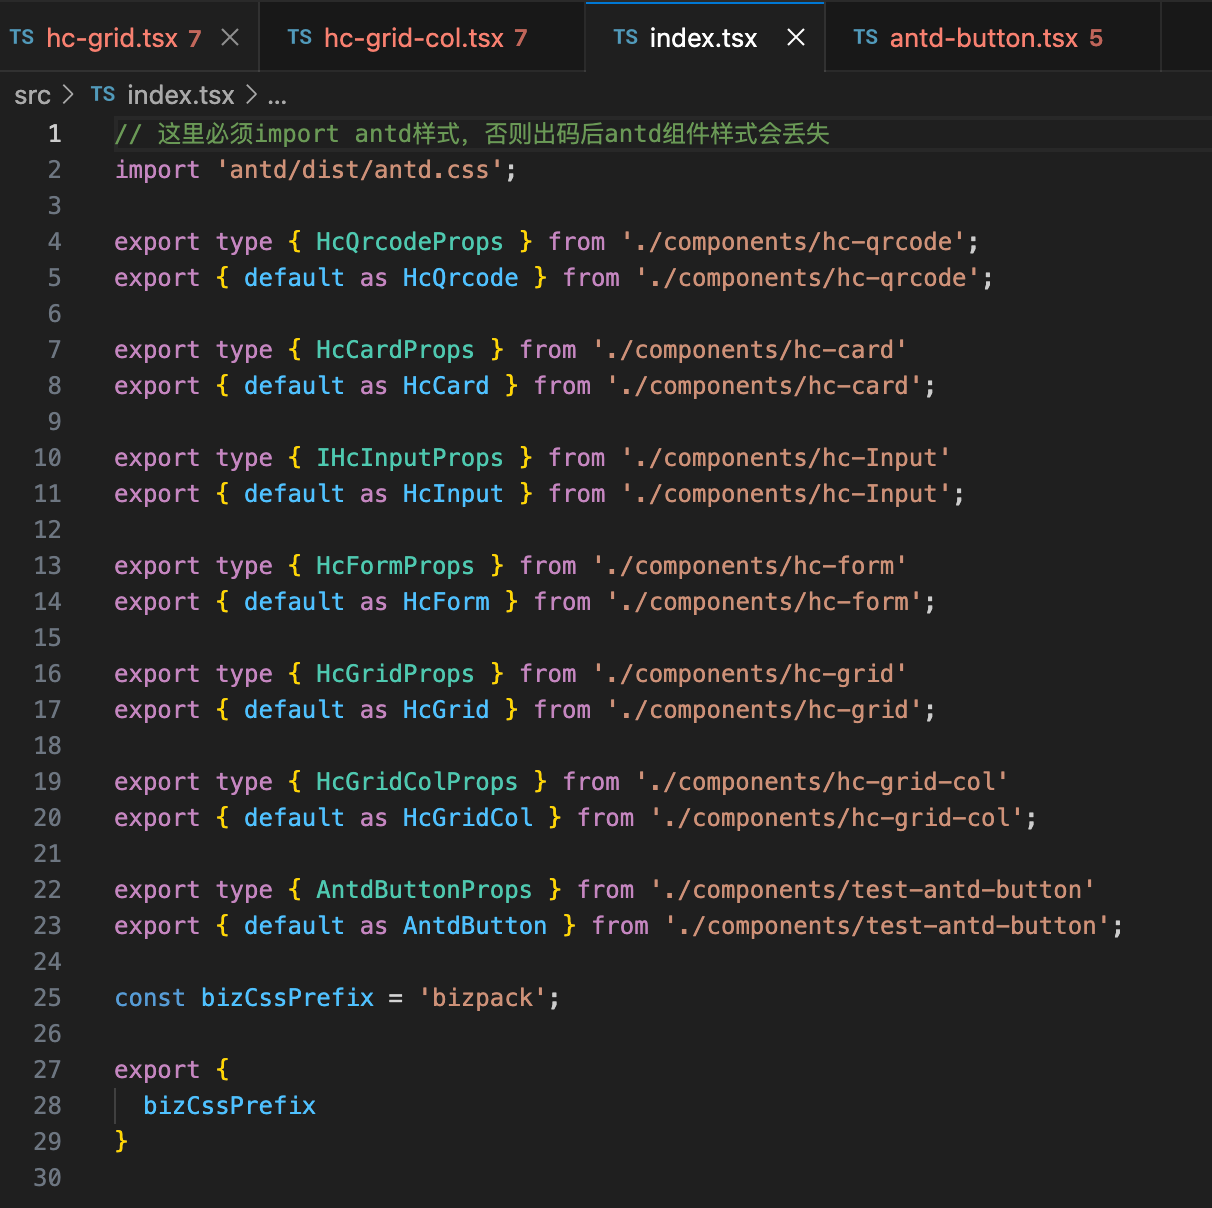Open the index.tsx breadcrumb dropdown
The height and width of the screenshot is (1208, 1212).
181,95
